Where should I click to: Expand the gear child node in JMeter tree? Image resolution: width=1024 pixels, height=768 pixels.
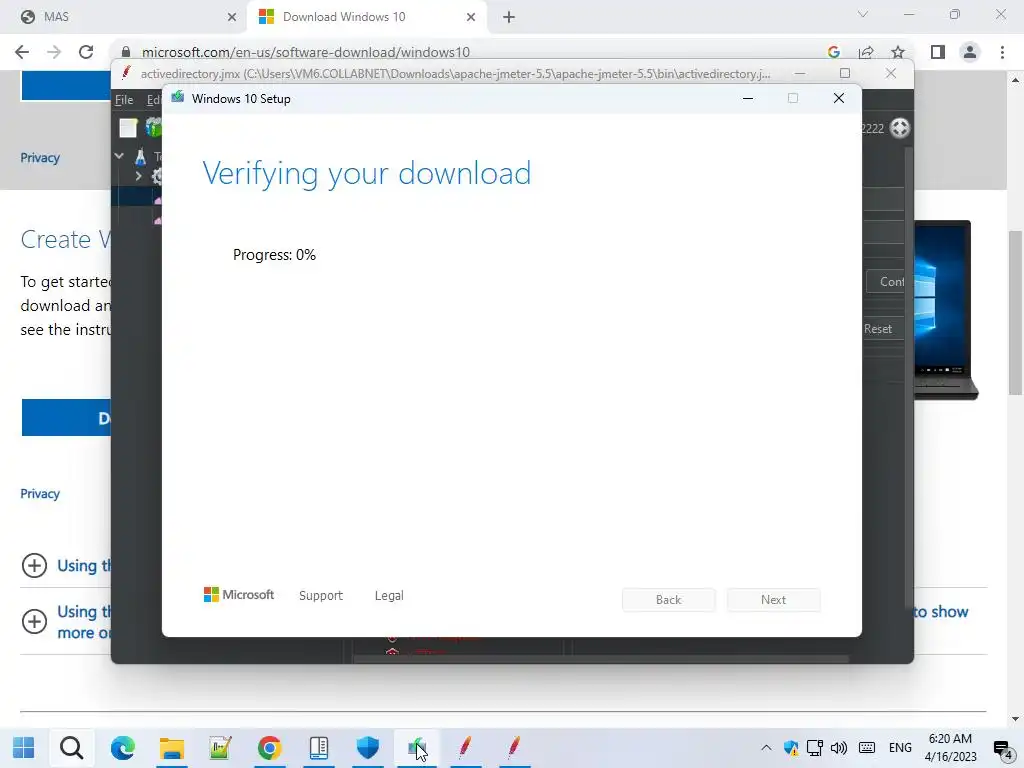click(138, 176)
